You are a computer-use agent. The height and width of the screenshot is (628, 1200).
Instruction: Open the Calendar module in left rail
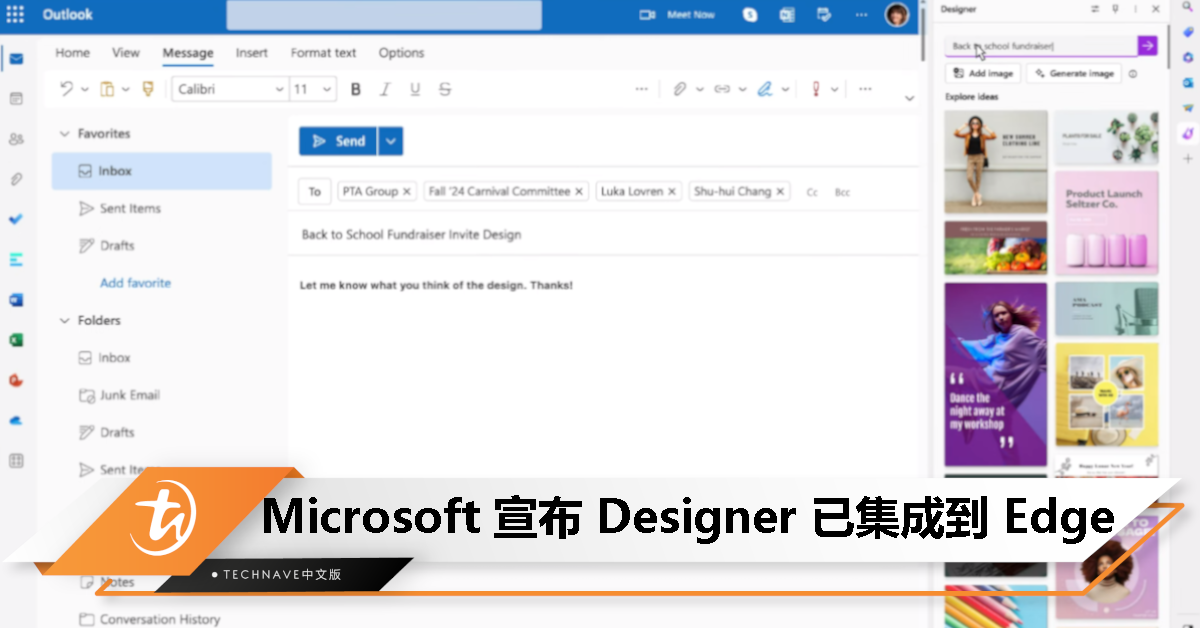[x=16, y=99]
